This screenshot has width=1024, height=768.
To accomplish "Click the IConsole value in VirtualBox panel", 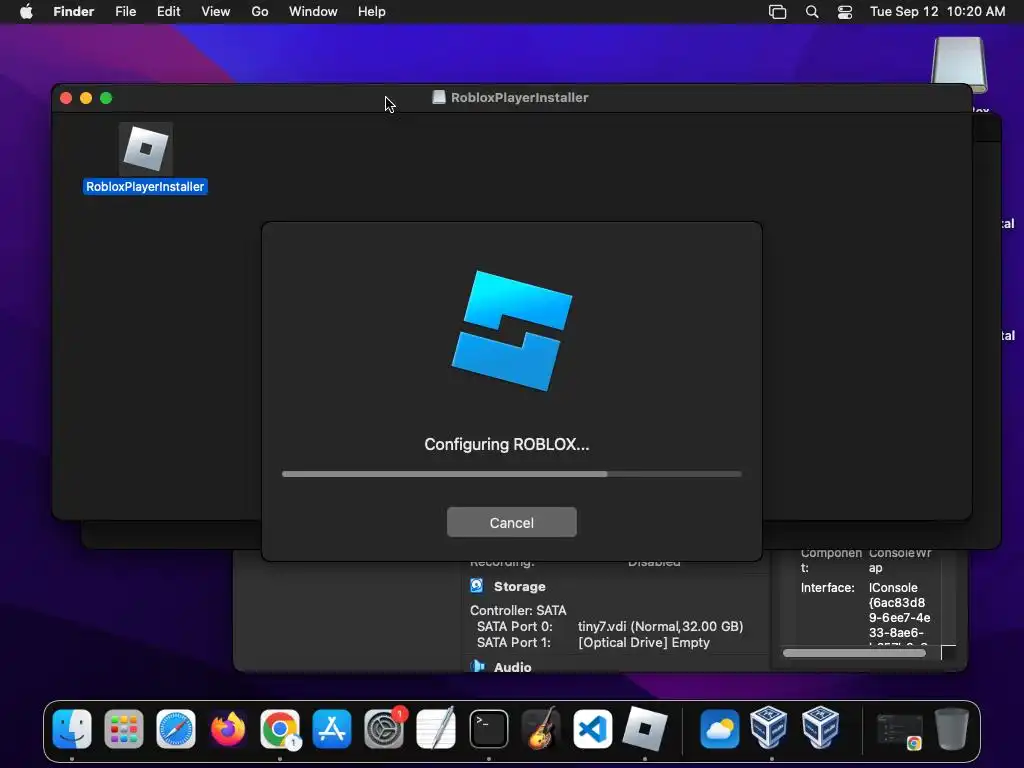I will [x=893, y=588].
